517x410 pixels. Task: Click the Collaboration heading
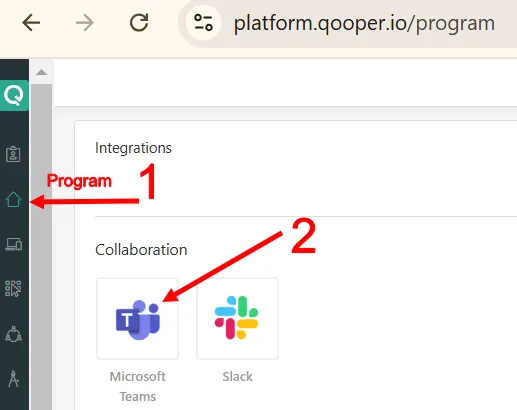(x=141, y=250)
